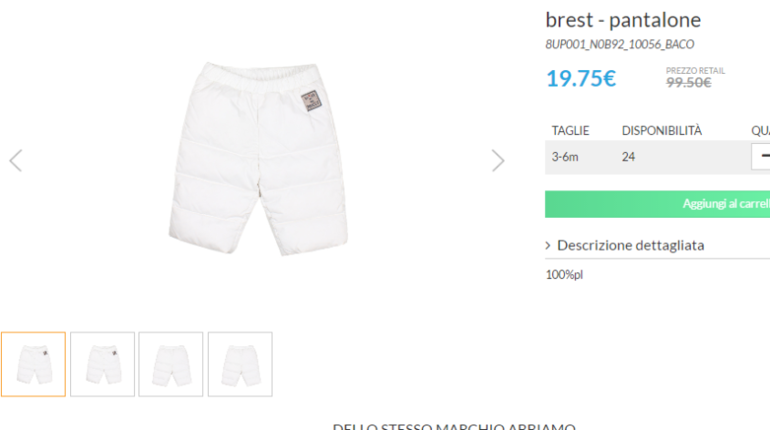Click the previous image arrow
The width and height of the screenshot is (770, 430).
[x=15, y=160]
